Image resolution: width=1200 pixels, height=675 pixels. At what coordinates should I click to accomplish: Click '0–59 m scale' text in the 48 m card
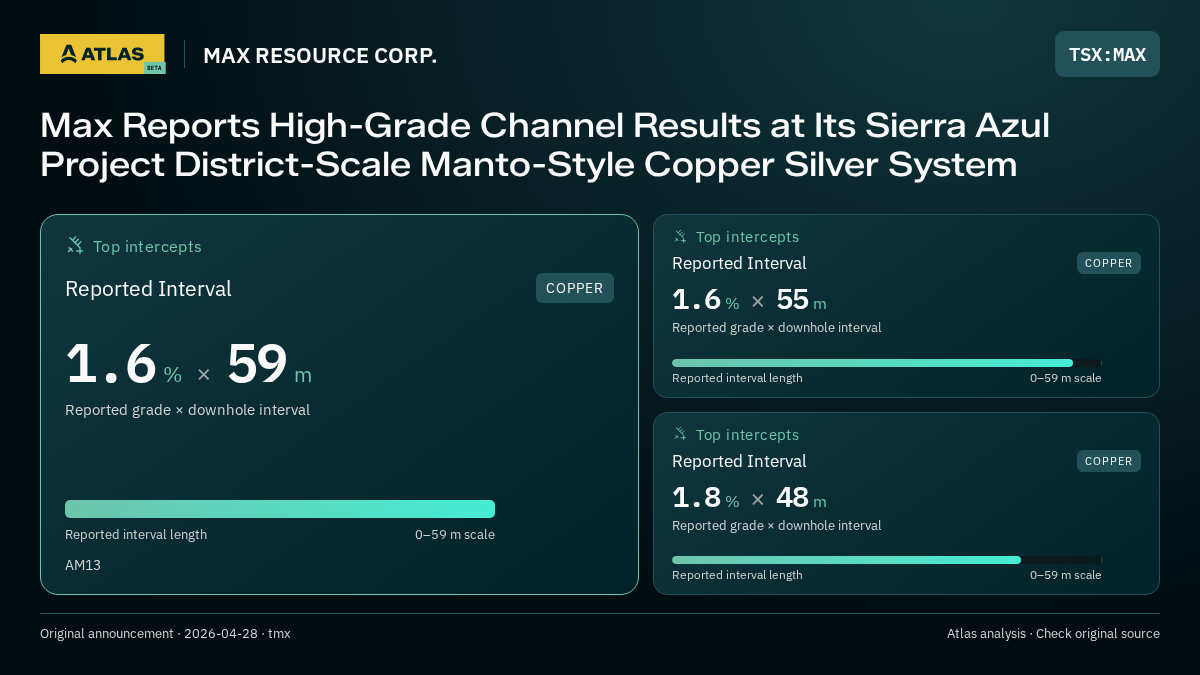1066,575
